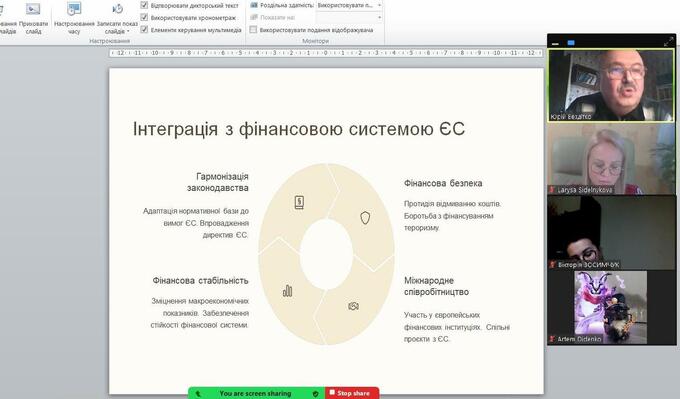
Task: Click the green screen sharing status bar
Action: (256, 393)
